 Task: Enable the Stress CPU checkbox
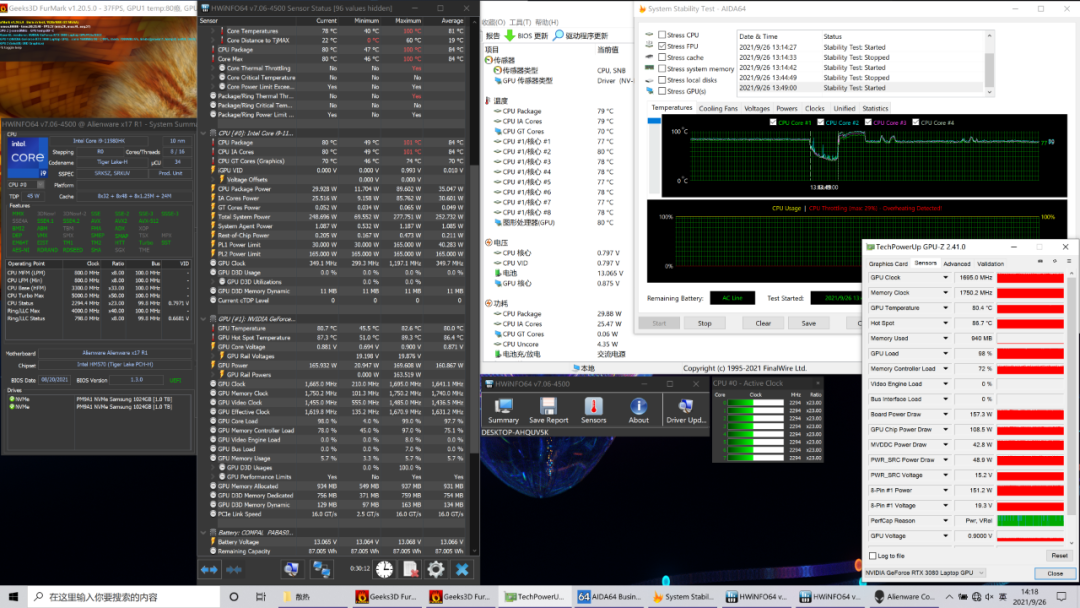pos(662,35)
